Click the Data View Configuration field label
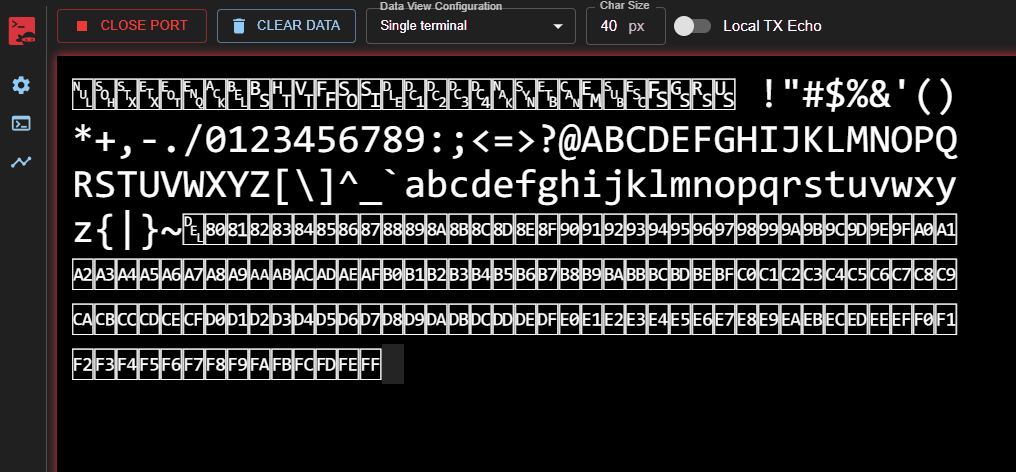 (x=440, y=7)
